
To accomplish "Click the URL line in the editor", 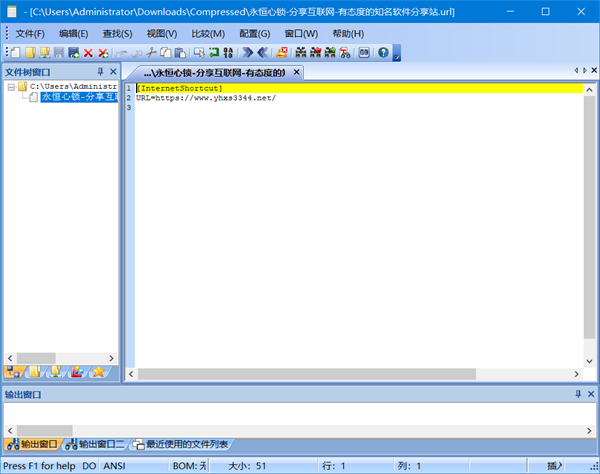I will pyautogui.click(x=205, y=98).
